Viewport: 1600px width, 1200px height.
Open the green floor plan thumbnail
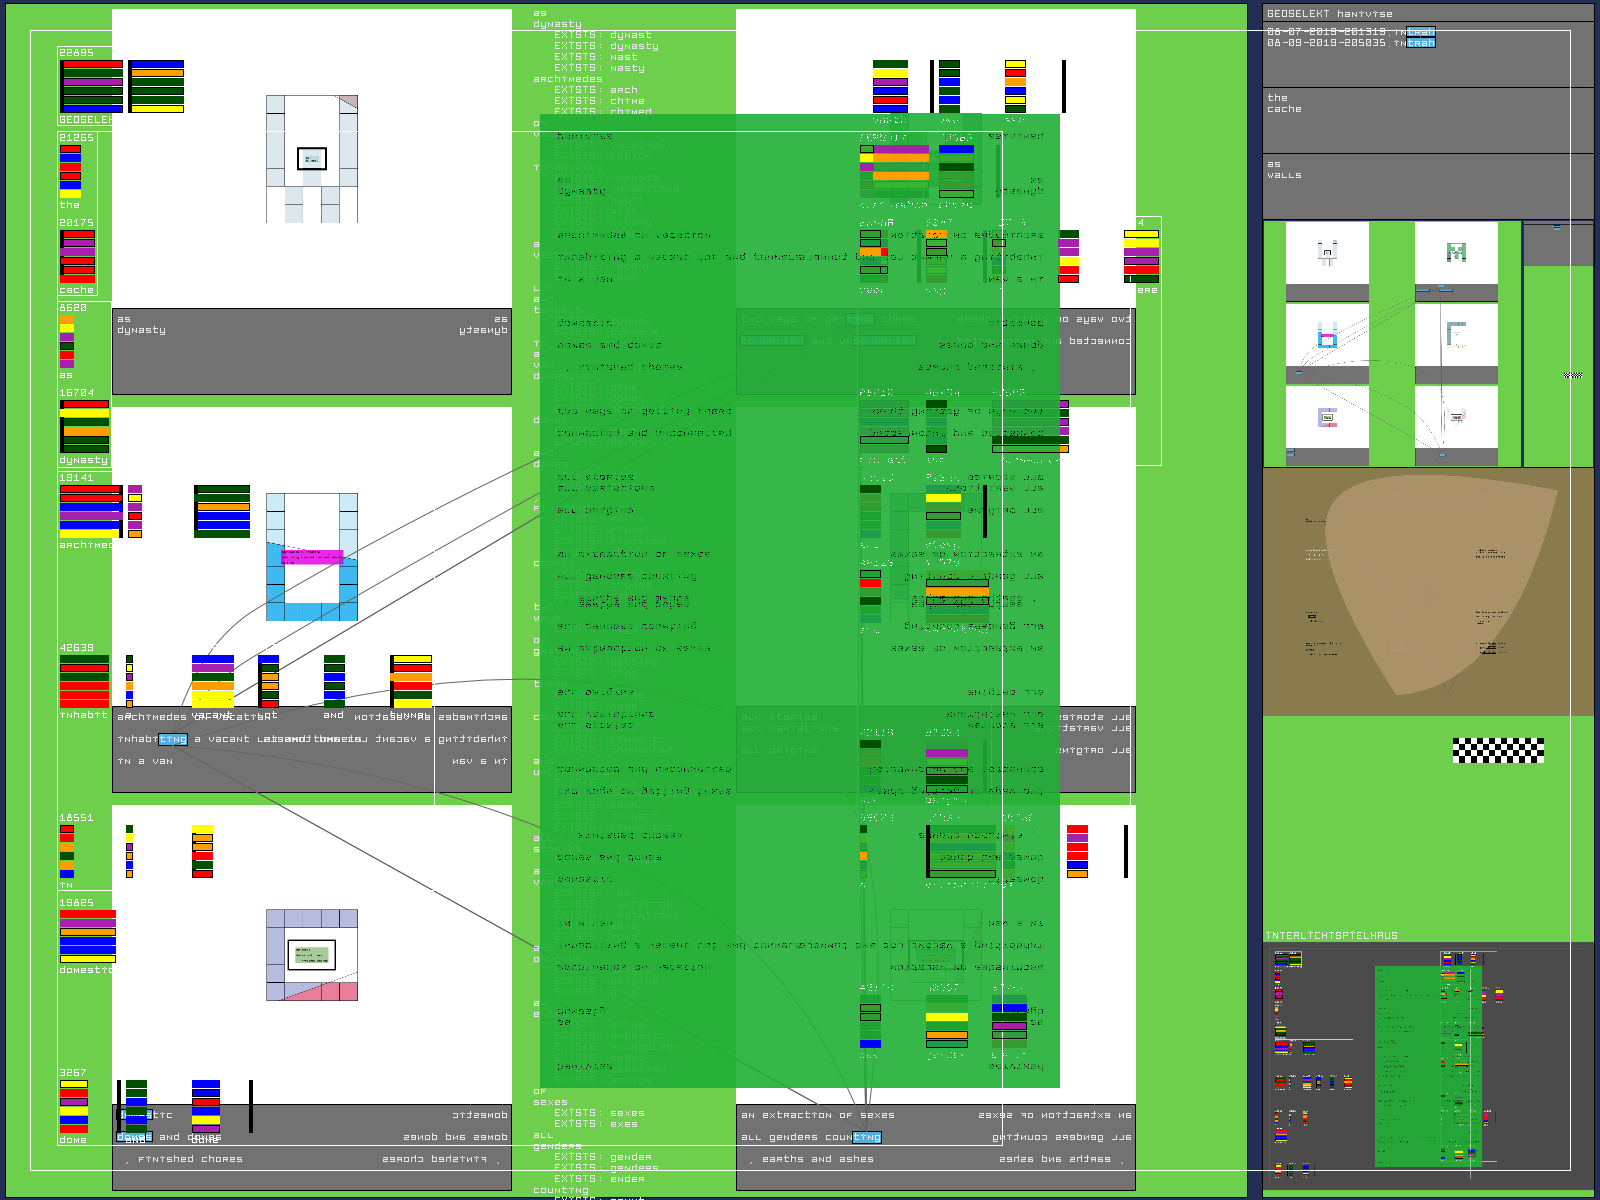tap(1456, 252)
